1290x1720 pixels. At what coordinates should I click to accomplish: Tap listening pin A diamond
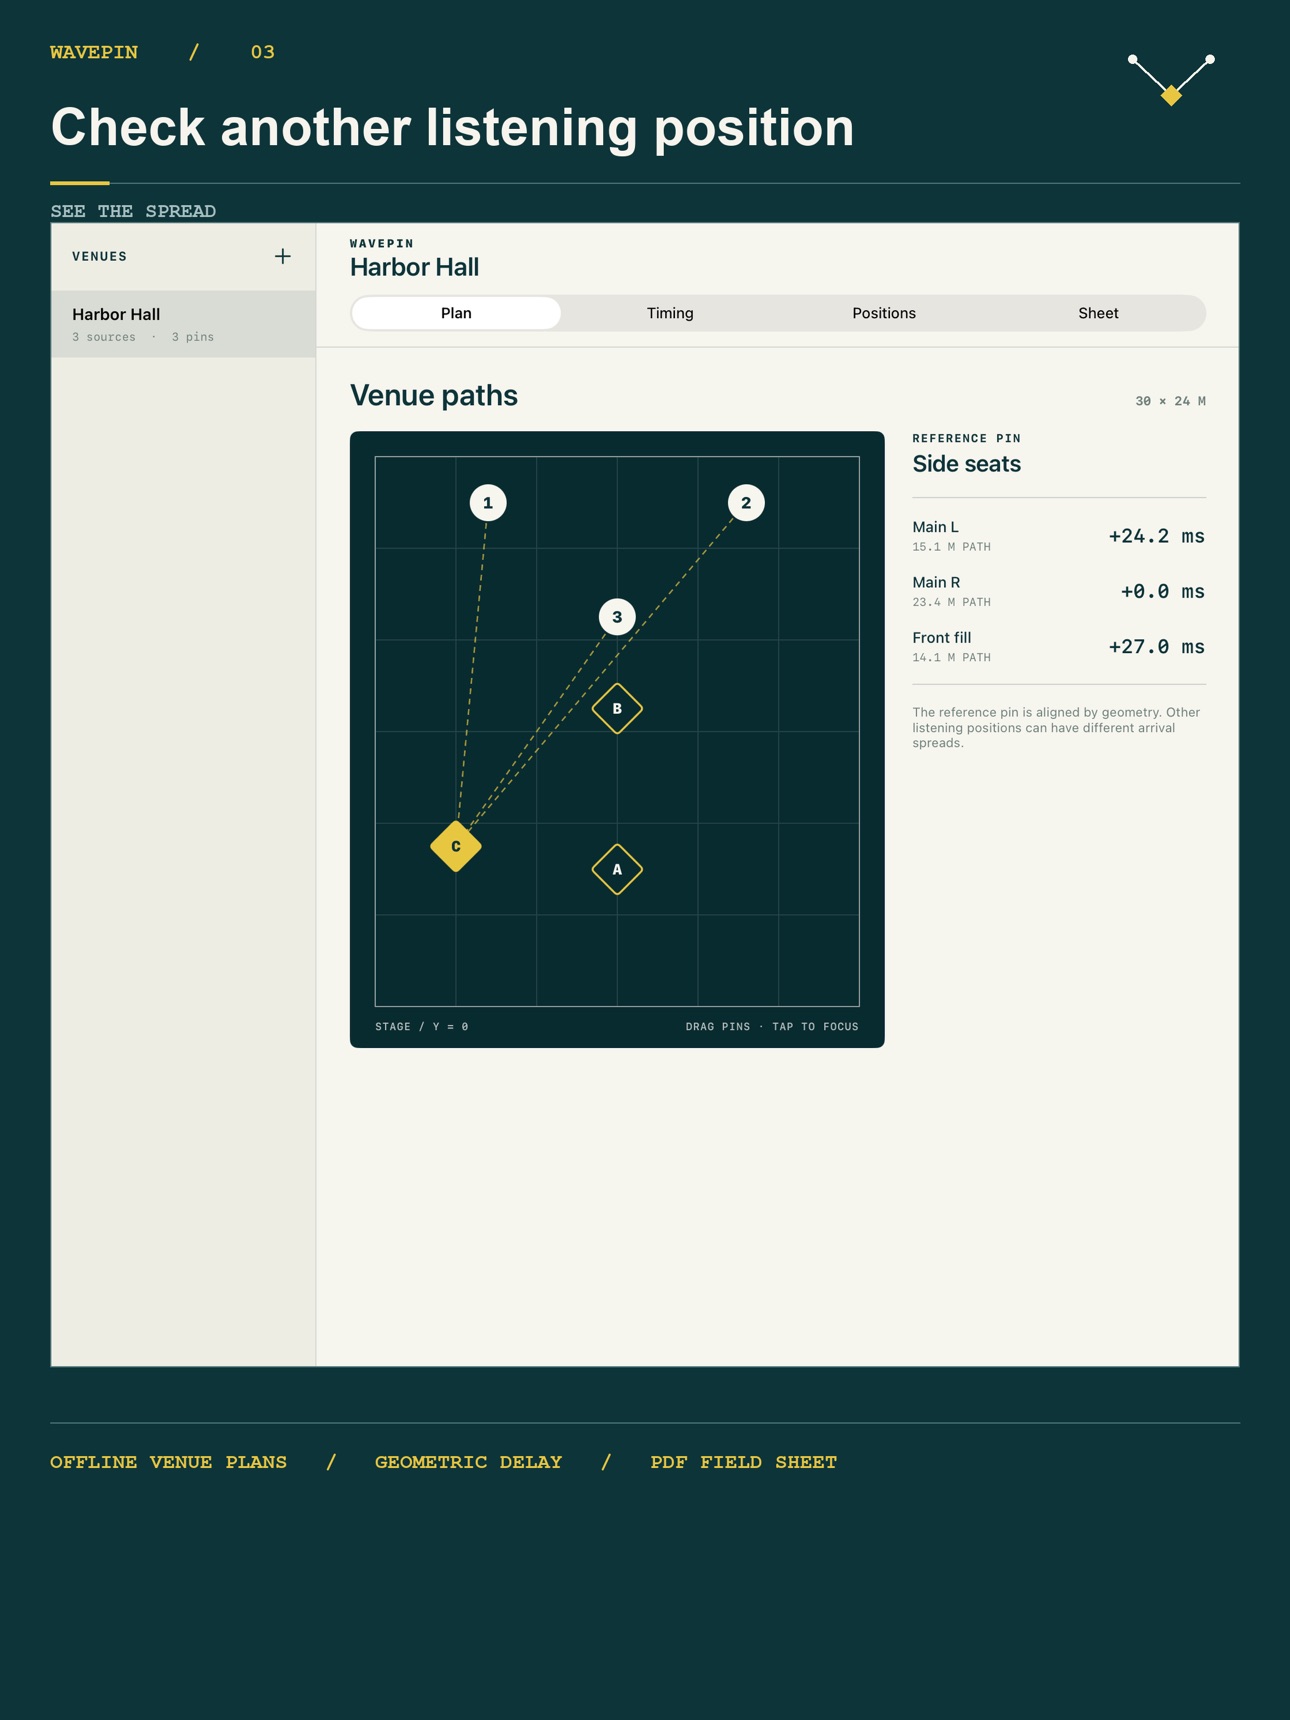pos(617,869)
